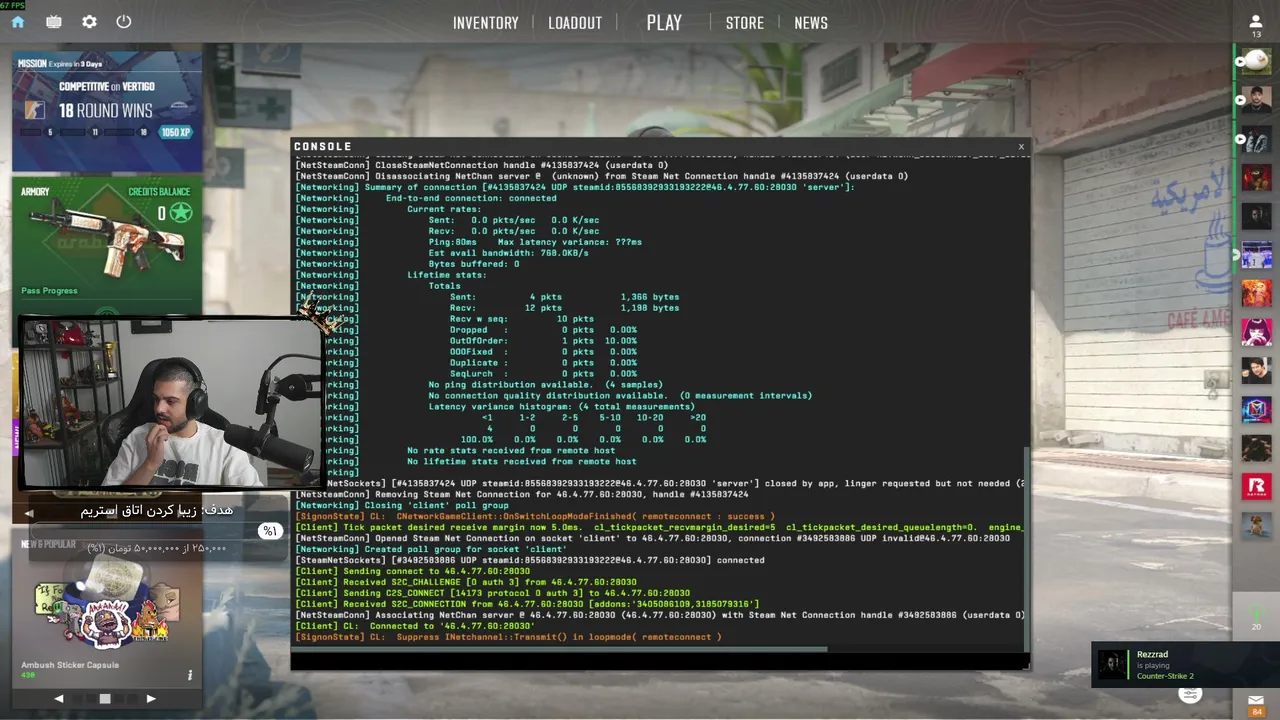Open the small dog friend avatar
This screenshot has width=1280, height=720.
(1256, 524)
